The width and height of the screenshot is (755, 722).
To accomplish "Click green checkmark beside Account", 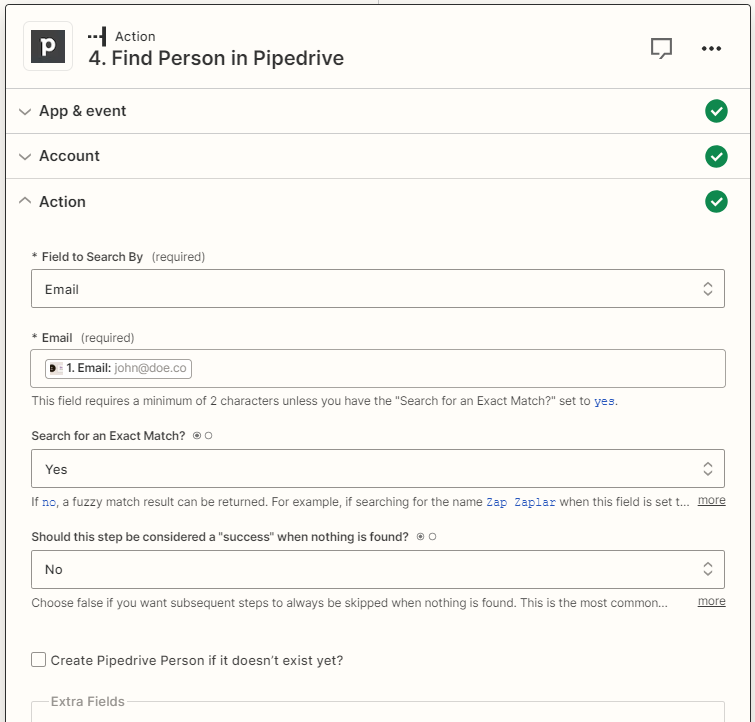I will (x=716, y=156).
